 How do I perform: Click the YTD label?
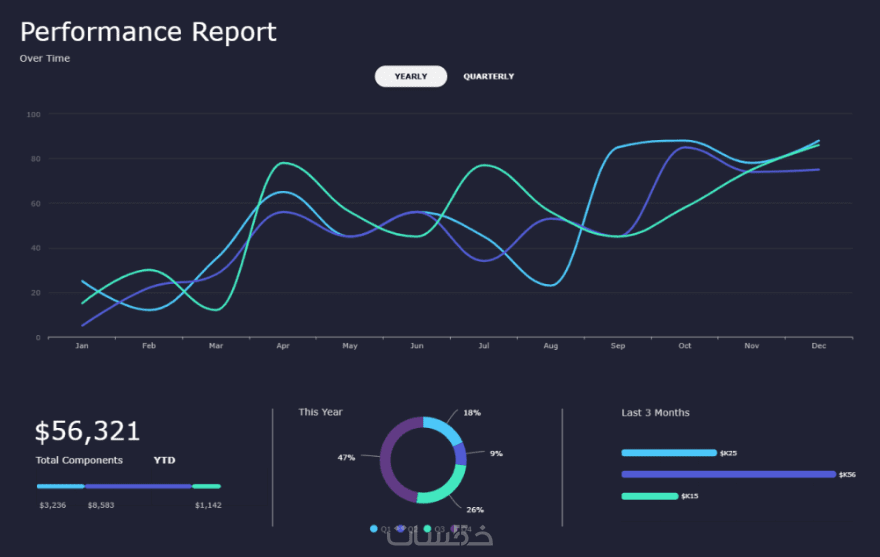coord(164,460)
